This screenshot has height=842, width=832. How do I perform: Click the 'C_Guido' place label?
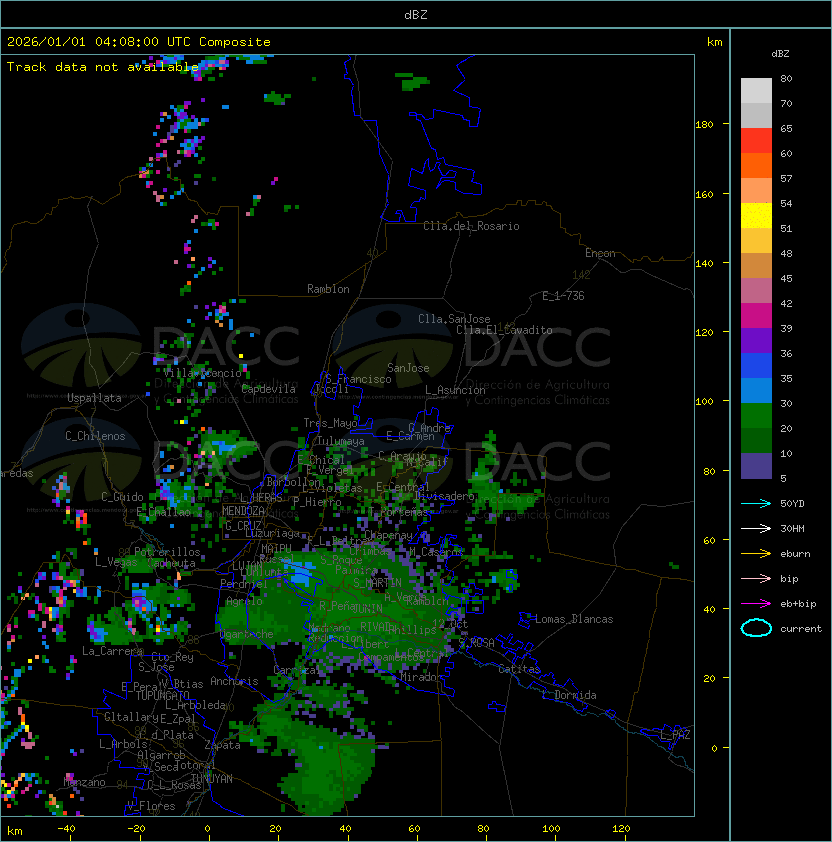pyautogui.click(x=122, y=497)
